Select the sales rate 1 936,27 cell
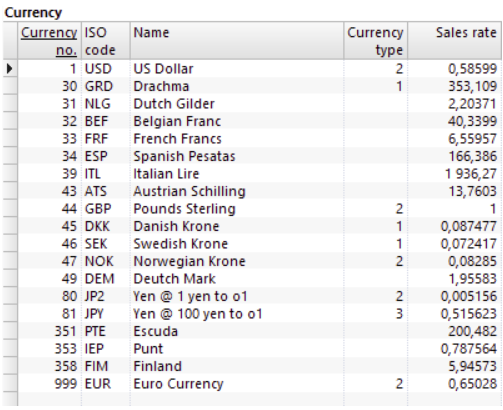Screen dimensions: 503x410 pyautogui.click(x=454, y=174)
